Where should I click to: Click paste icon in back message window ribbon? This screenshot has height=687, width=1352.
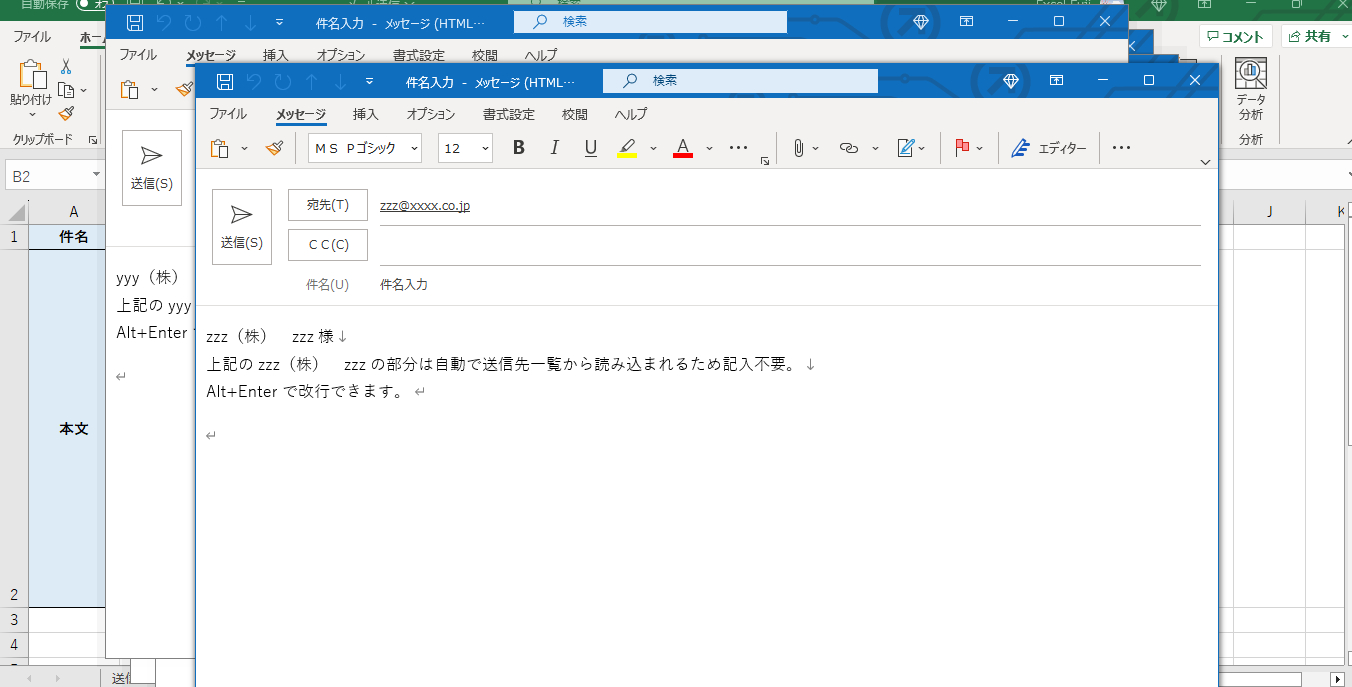tap(129, 89)
